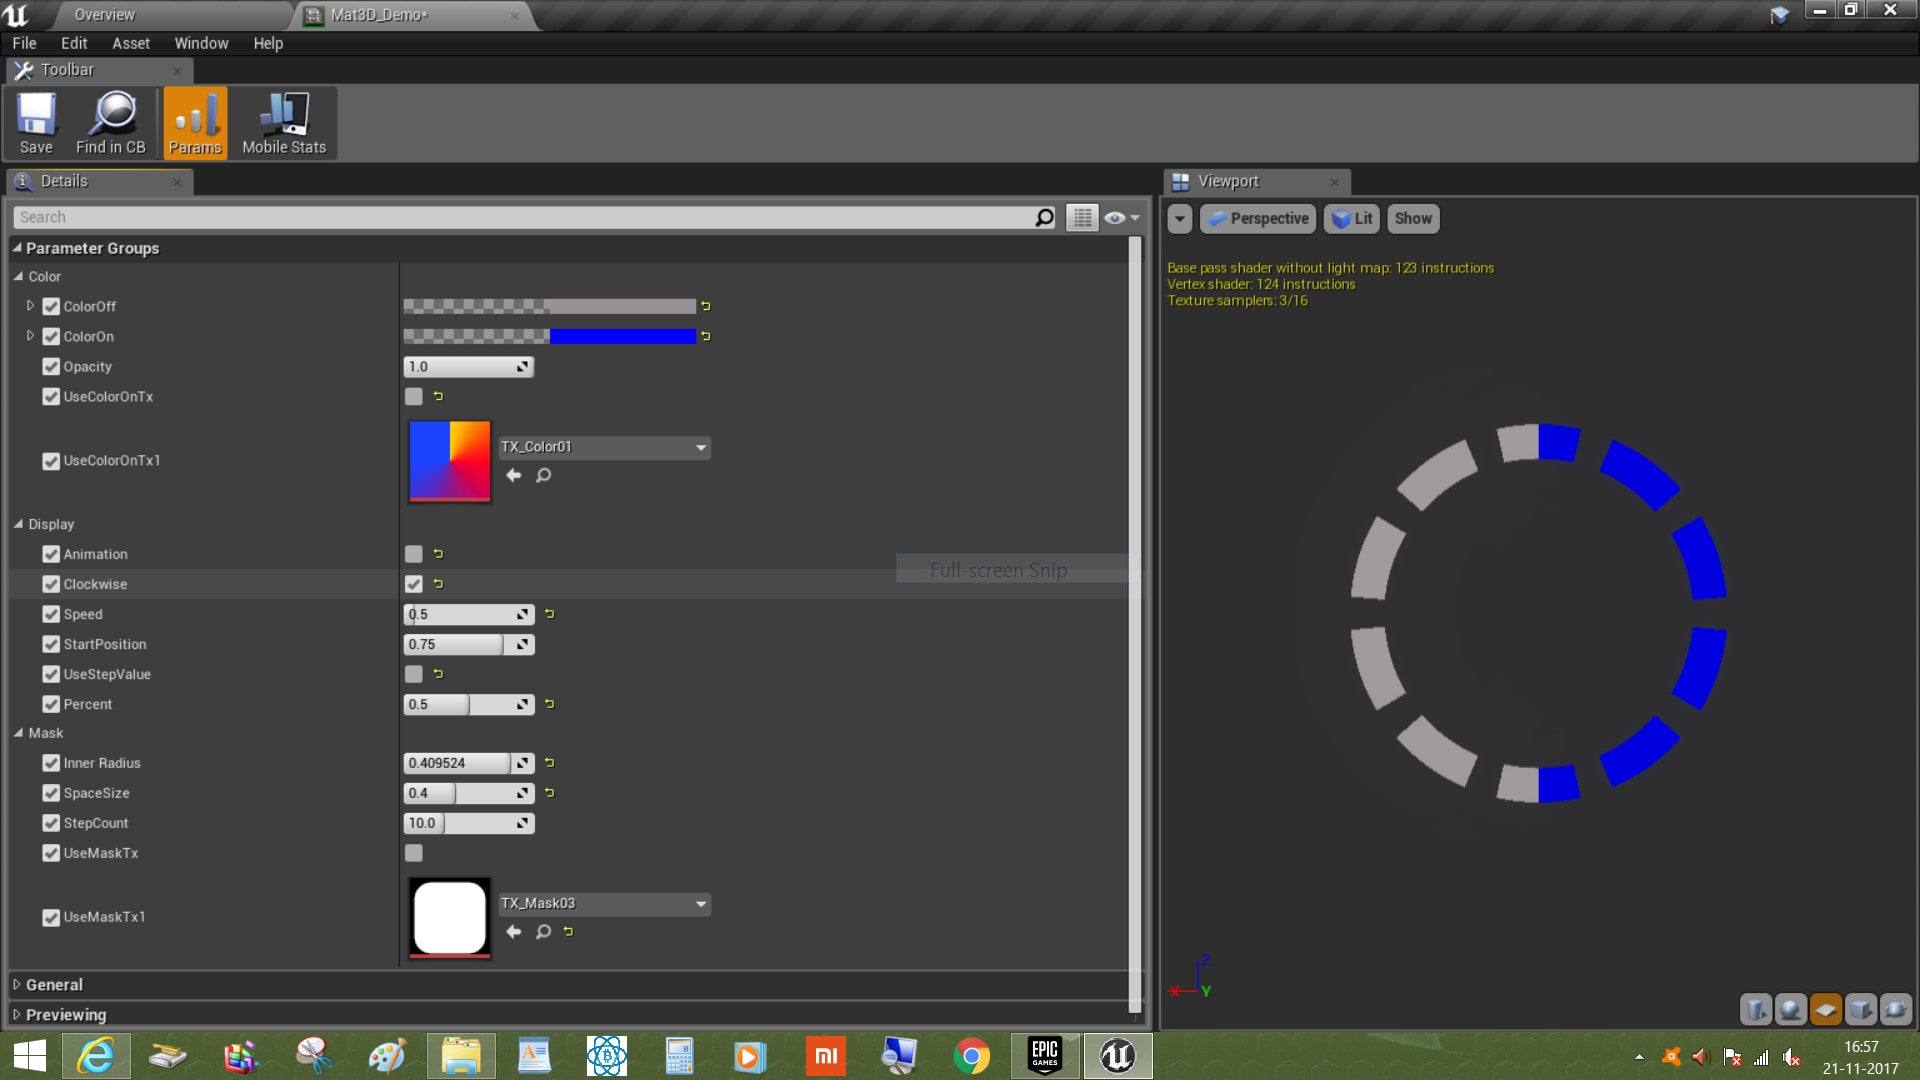
Task: Toggle the Params toolbar icon
Action: [x=195, y=121]
